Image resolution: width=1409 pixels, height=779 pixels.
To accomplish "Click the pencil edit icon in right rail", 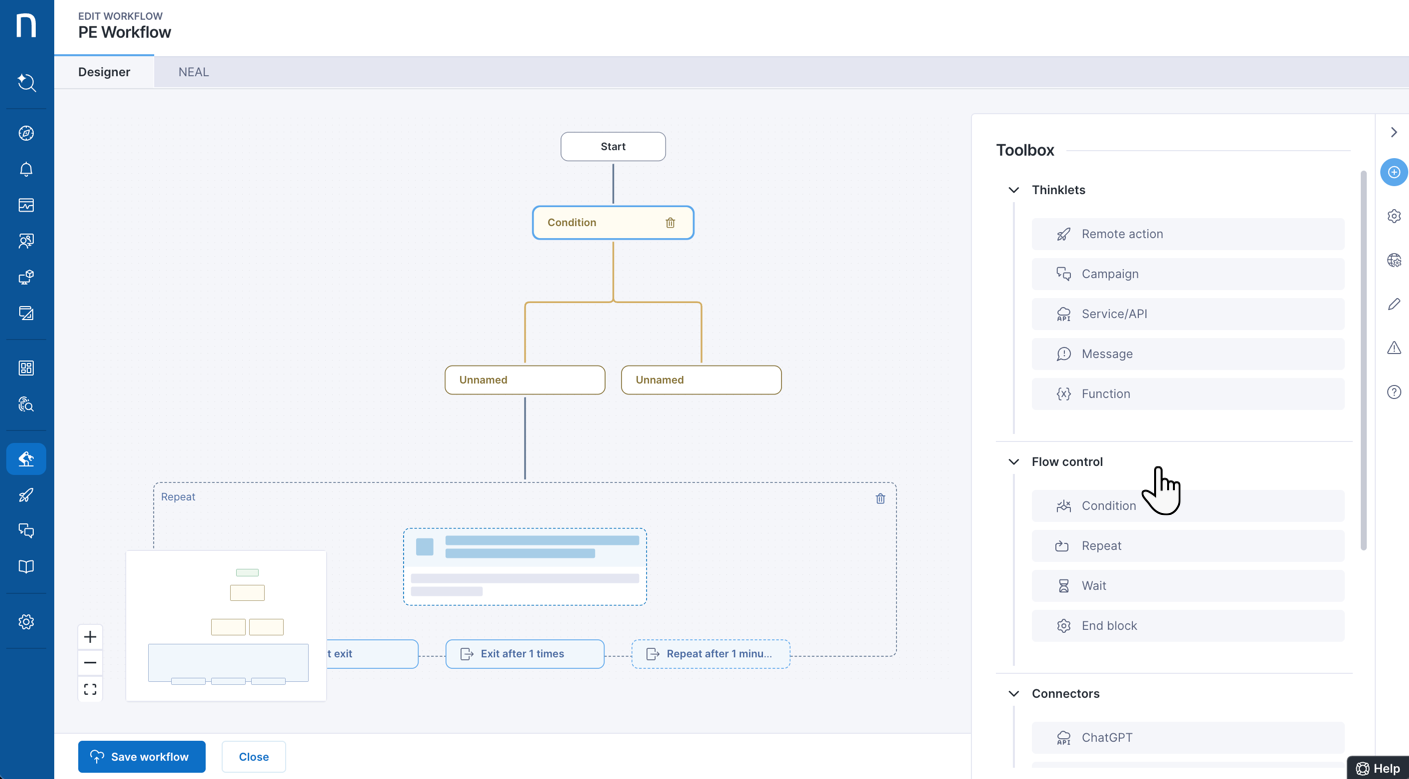I will pyautogui.click(x=1394, y=304).
